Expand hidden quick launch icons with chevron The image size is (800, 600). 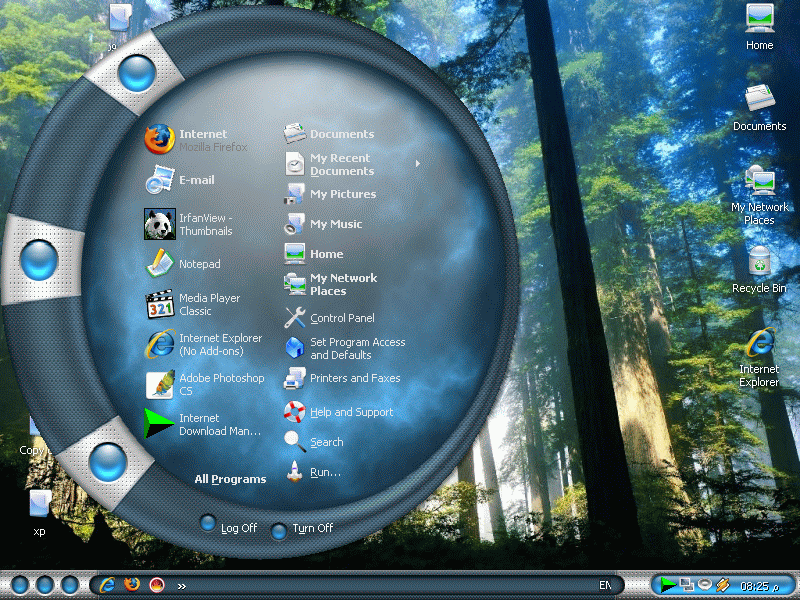pyautogui.click(x=181, y=585)
